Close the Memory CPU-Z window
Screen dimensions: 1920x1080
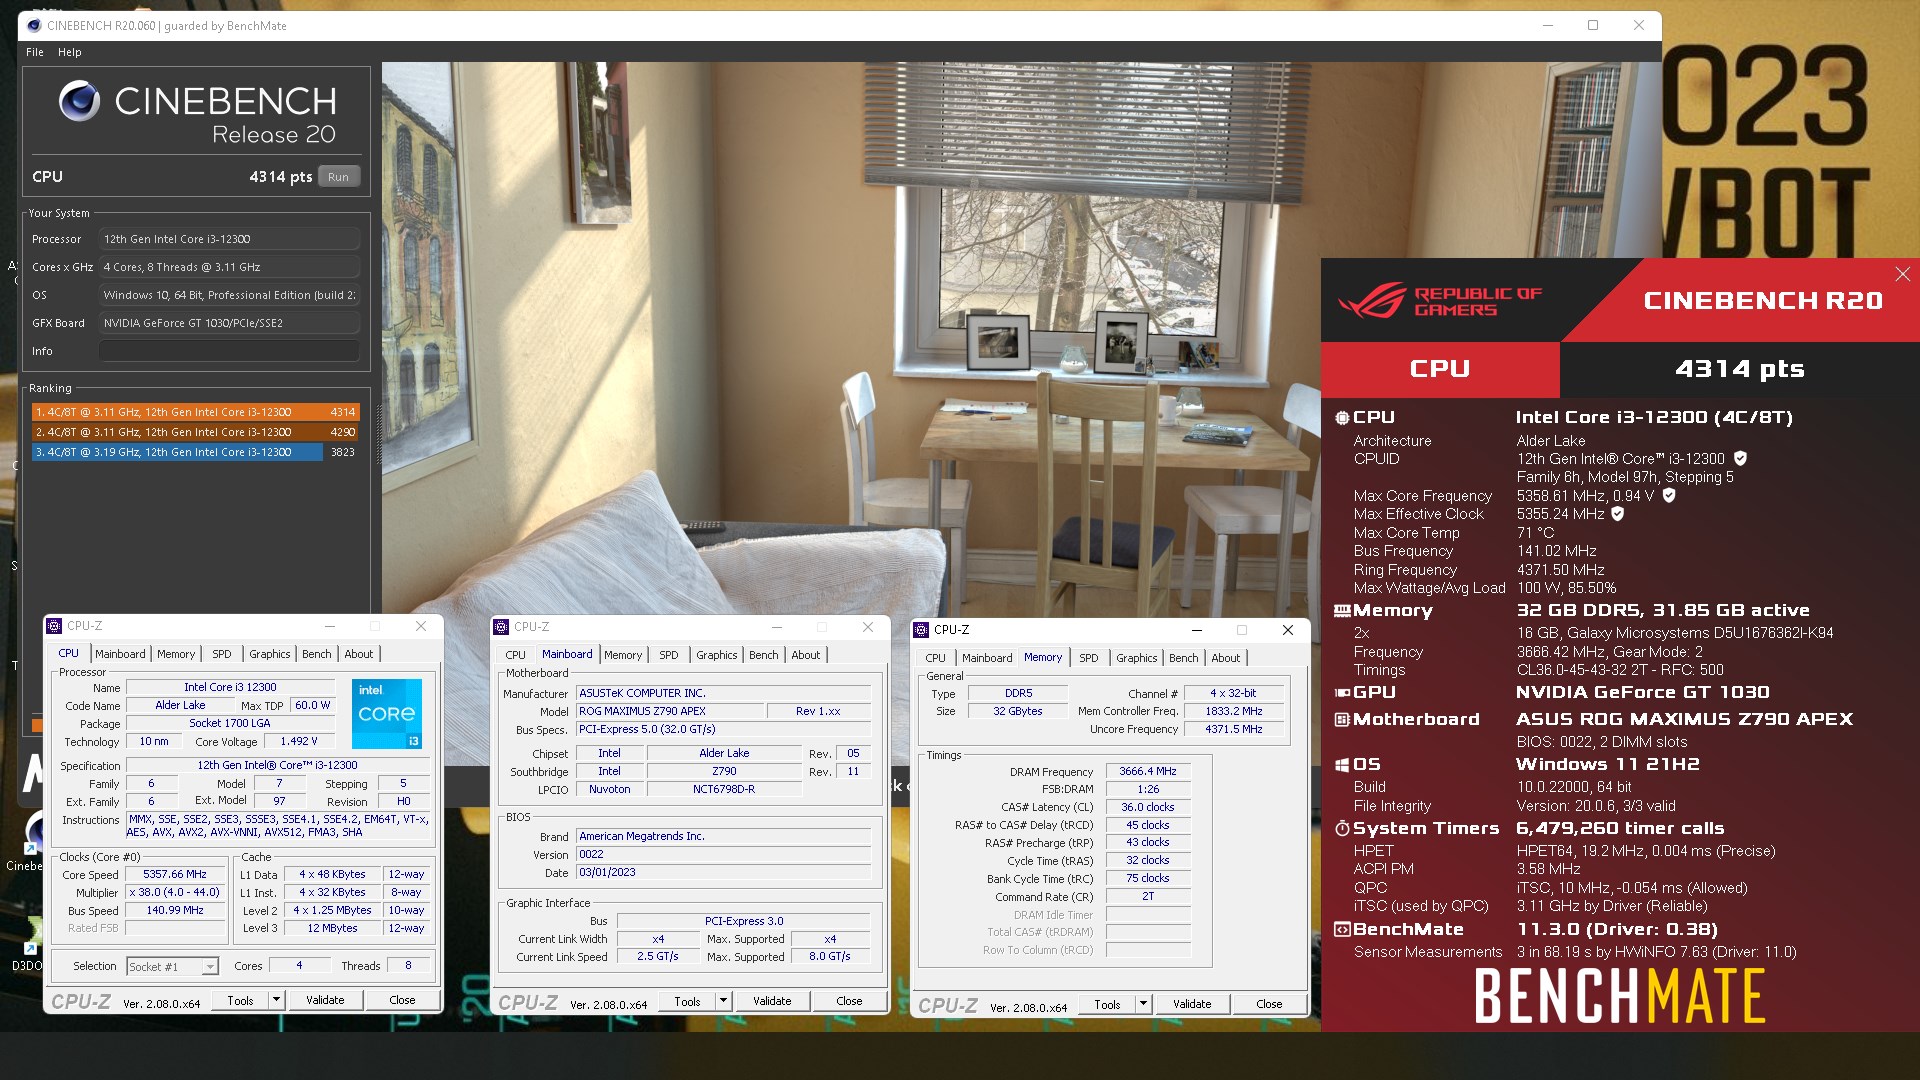click(x=1288, y=630)
